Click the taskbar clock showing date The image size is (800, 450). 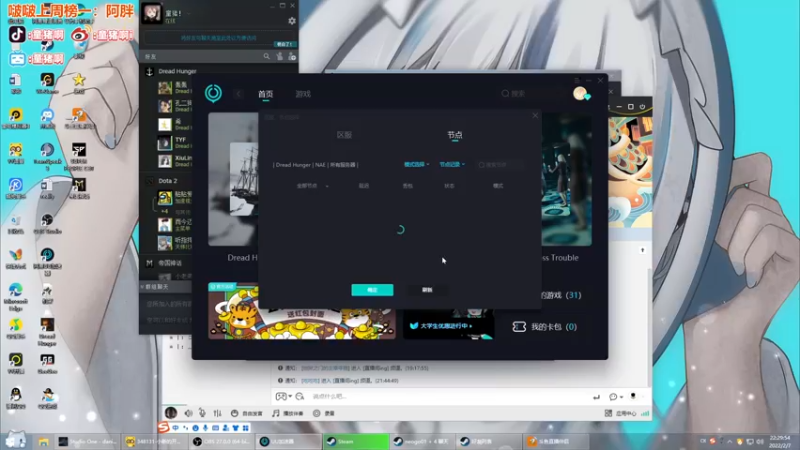(780, 441)
